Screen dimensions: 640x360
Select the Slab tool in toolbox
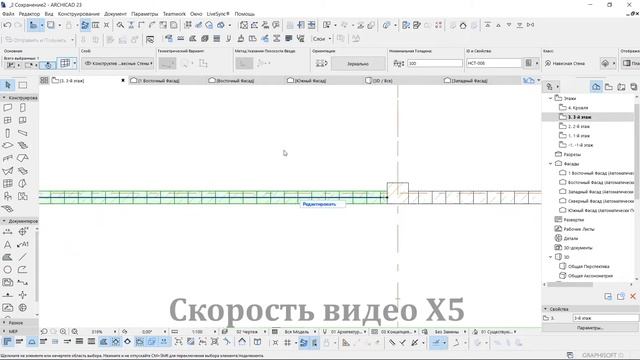(x=7, y=146)
